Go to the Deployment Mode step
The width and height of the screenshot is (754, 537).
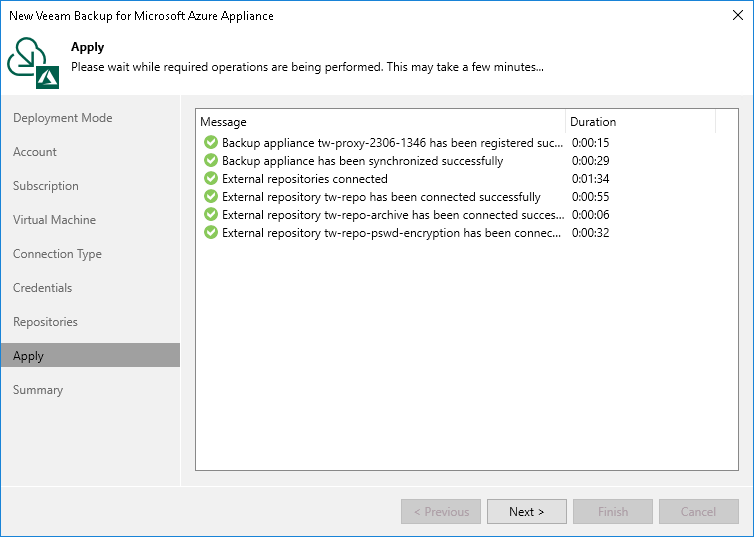[x=62, y=118]
